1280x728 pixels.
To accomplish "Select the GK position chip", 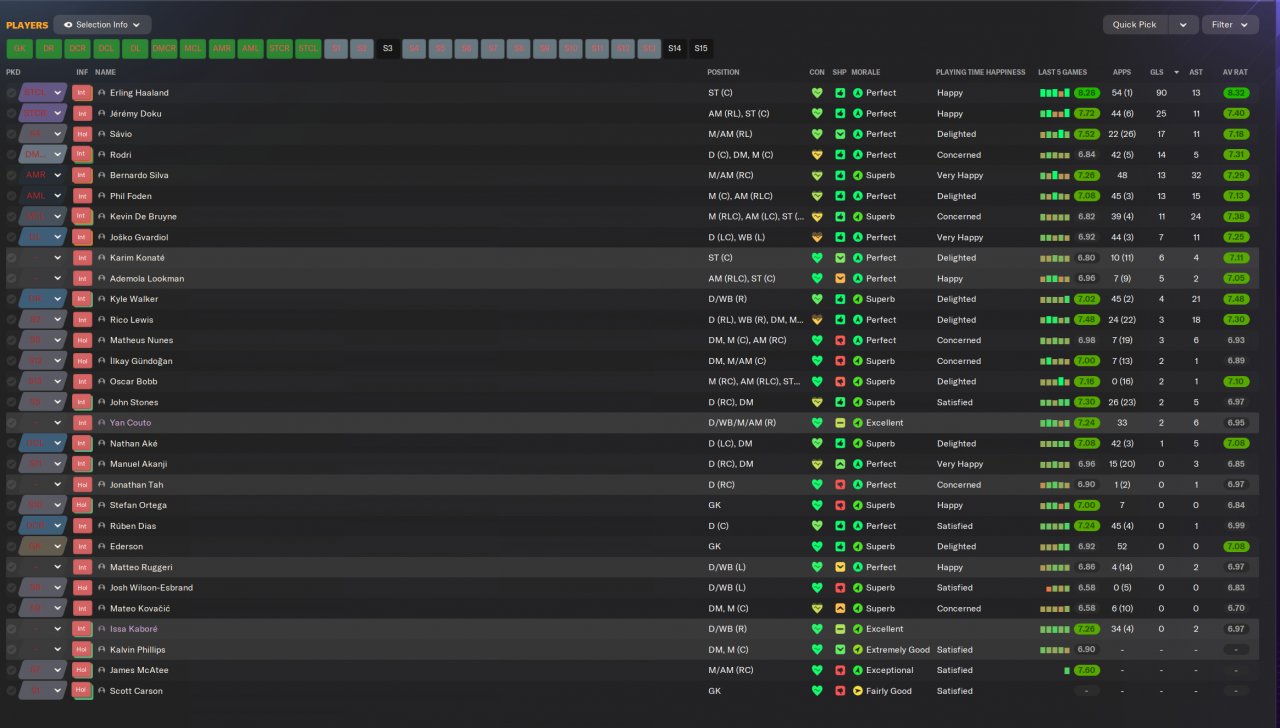I will [x=20, y=48].
